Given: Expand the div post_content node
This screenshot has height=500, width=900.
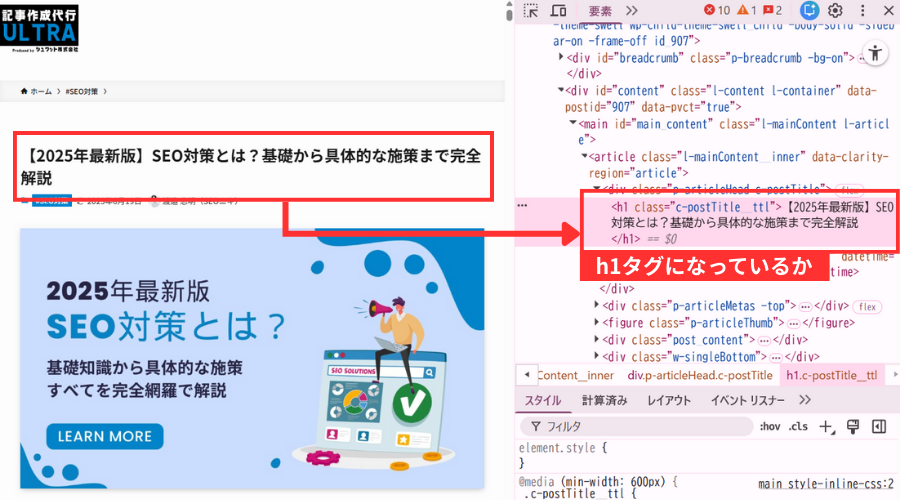Looking at the screenshot, I should point(596,339).
